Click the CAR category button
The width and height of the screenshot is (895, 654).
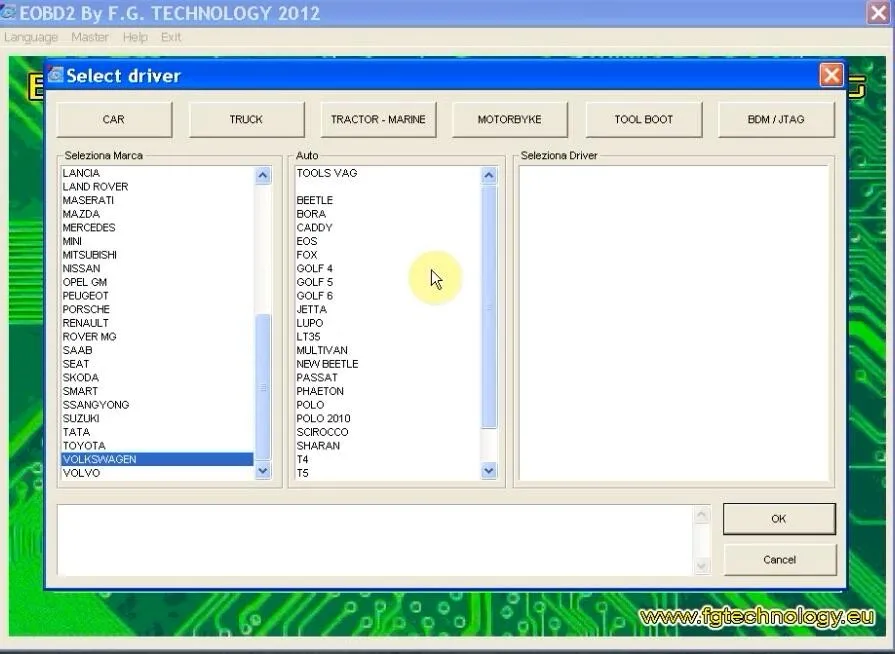coord(114,119)
